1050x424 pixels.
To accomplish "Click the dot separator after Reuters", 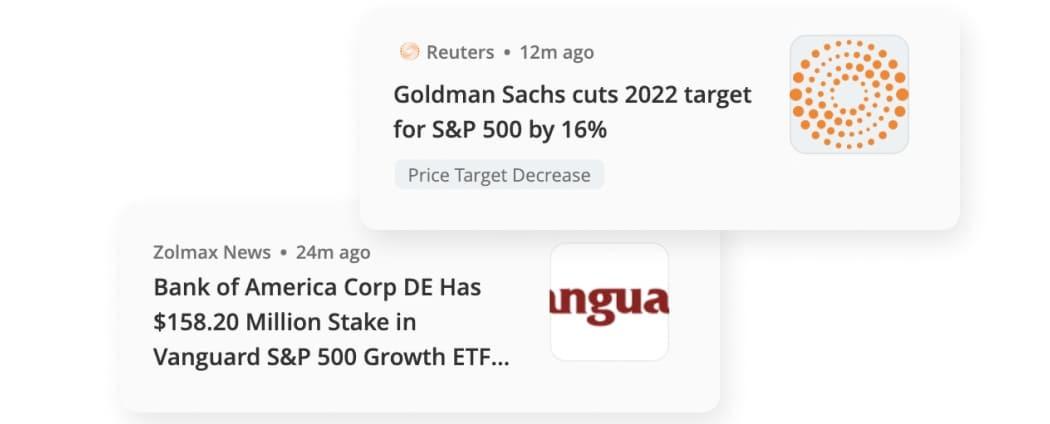I will pos(507,52).
